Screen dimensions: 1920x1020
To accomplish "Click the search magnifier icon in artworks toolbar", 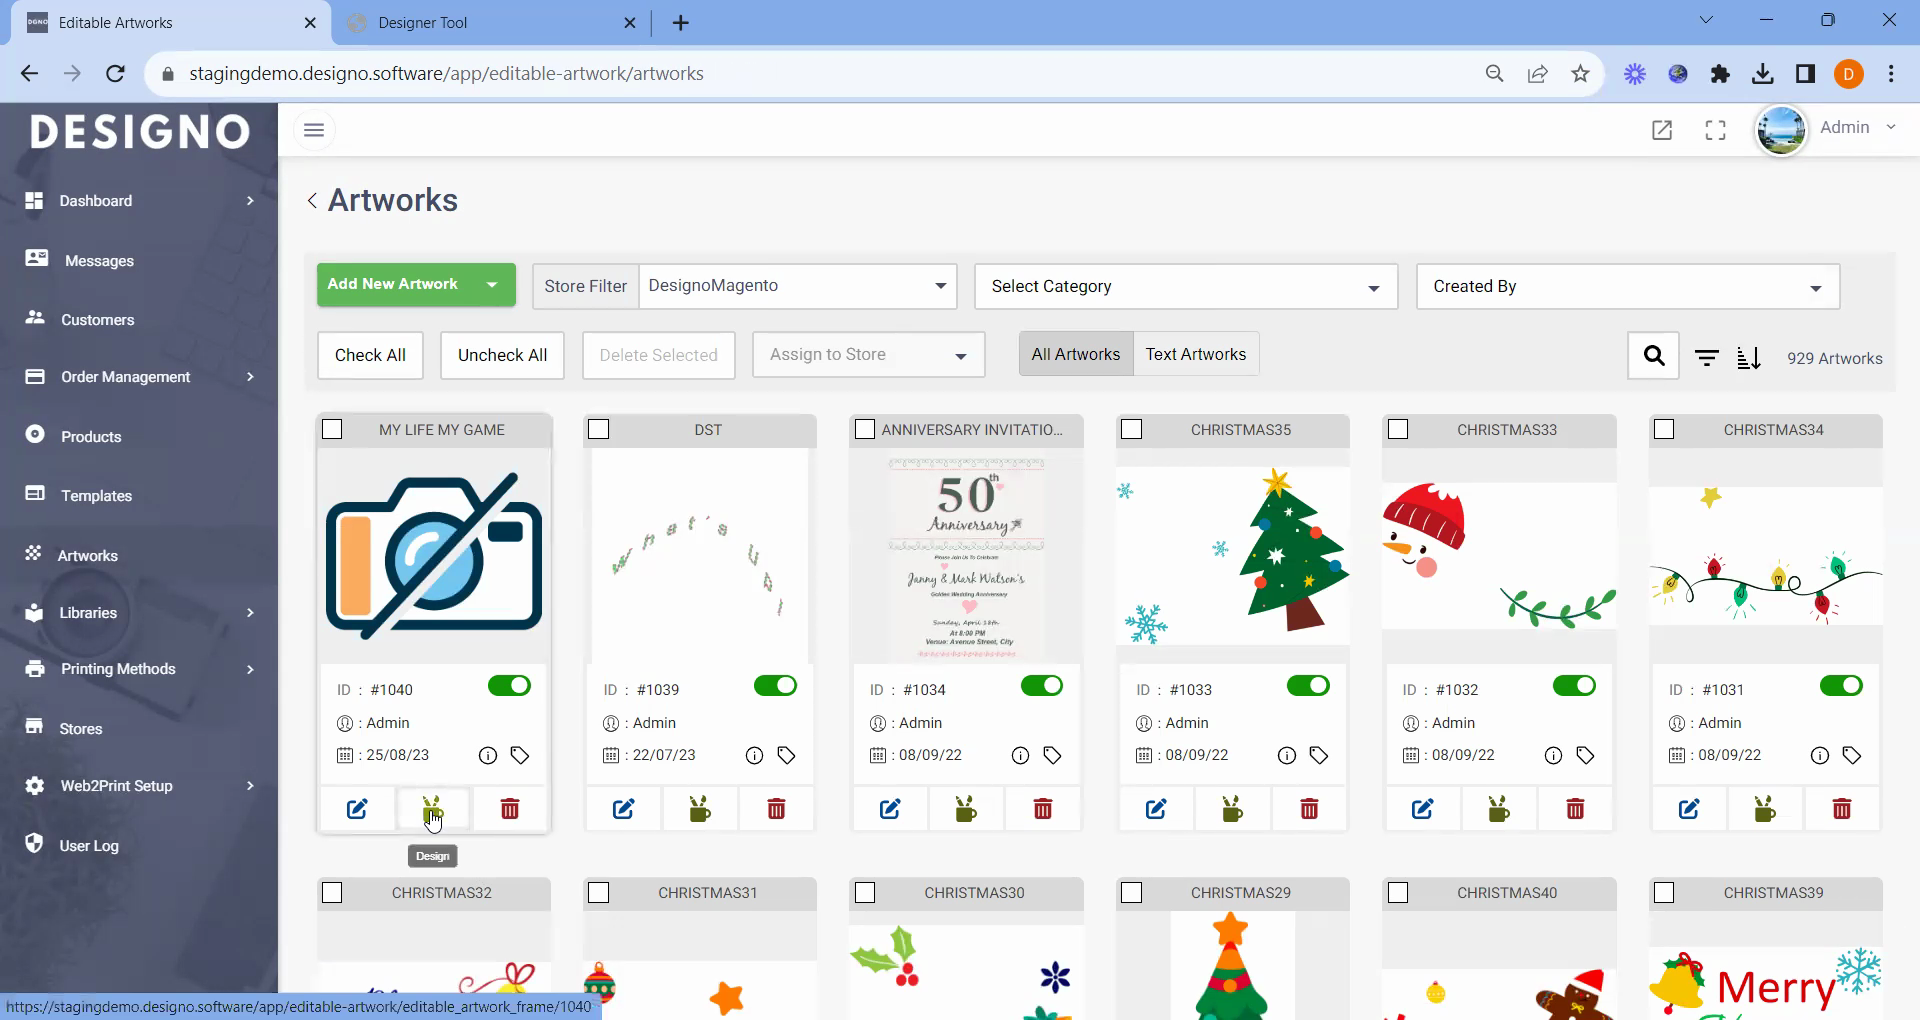I will pos(1654,356).
